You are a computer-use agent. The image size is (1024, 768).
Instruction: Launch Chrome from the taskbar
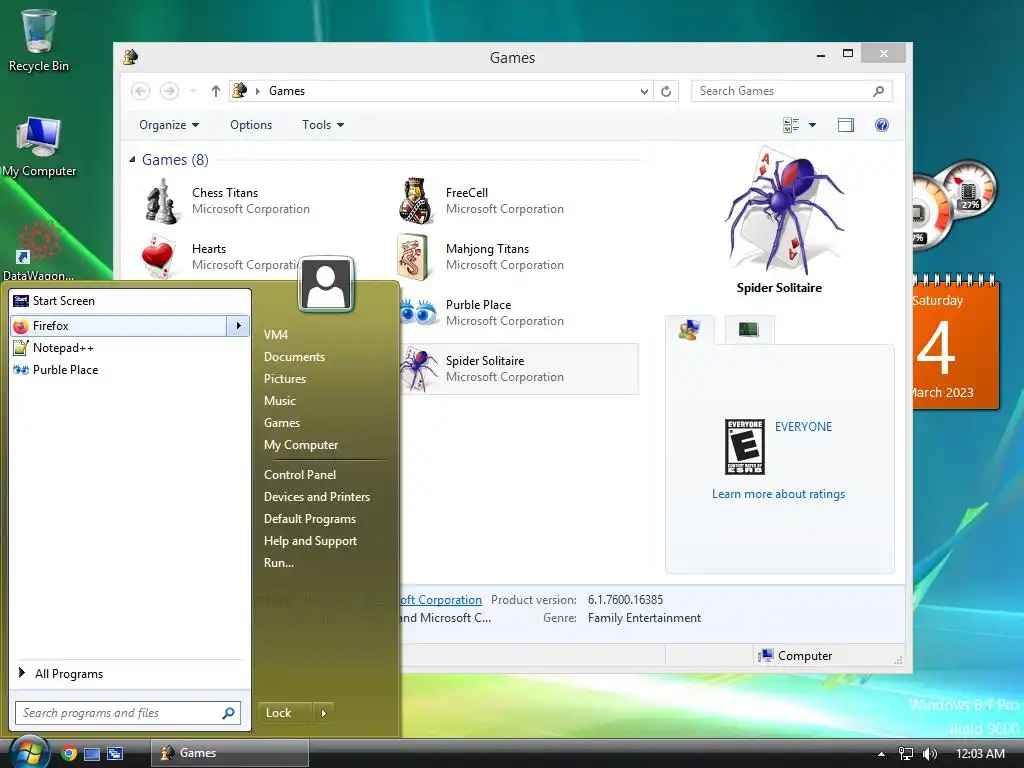pos(69,753)
